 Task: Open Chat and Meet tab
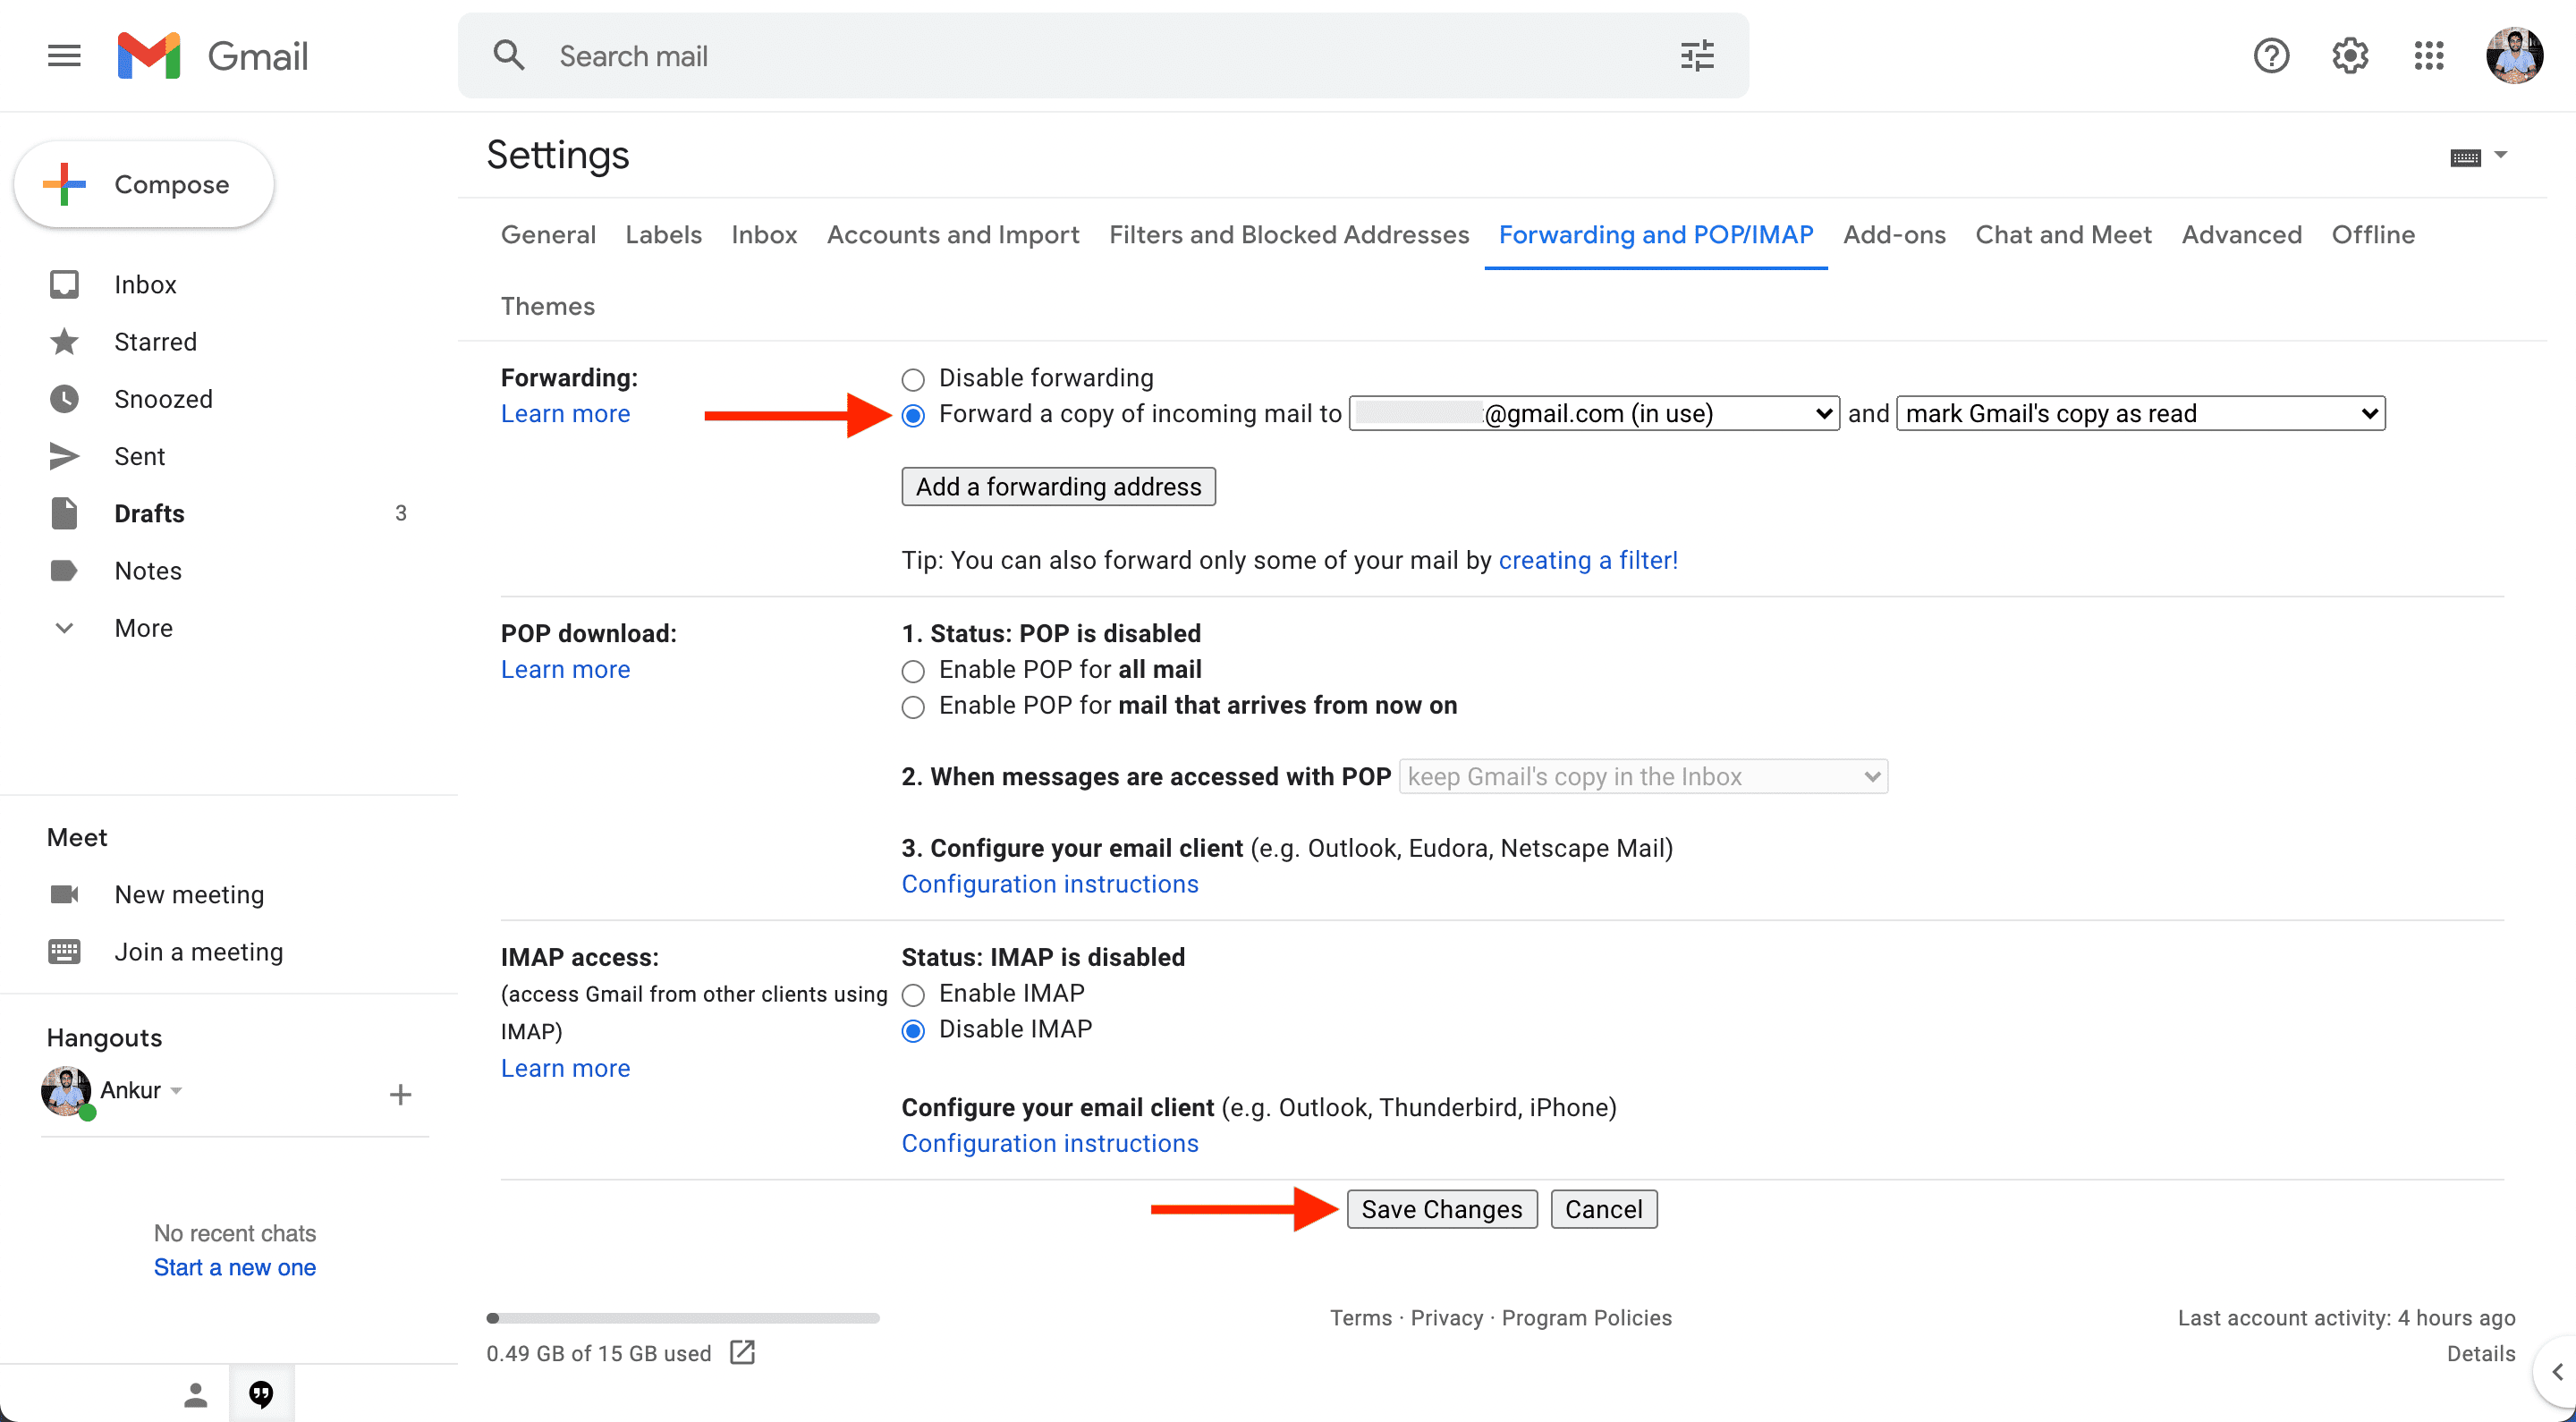2063,235
